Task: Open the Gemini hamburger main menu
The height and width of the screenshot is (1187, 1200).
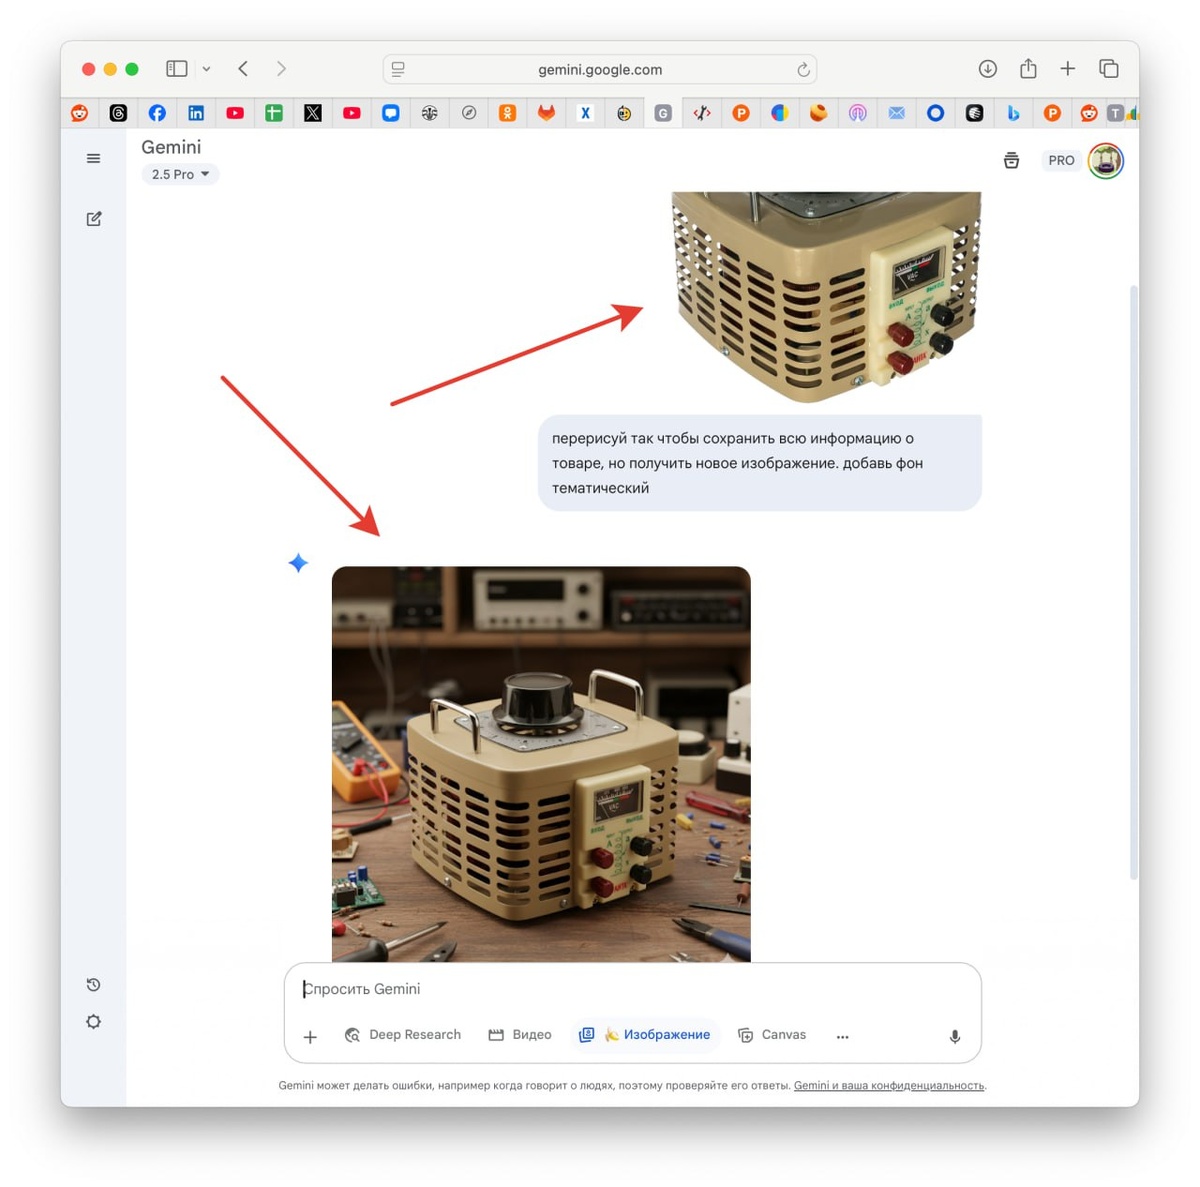Action: (93, 158)
